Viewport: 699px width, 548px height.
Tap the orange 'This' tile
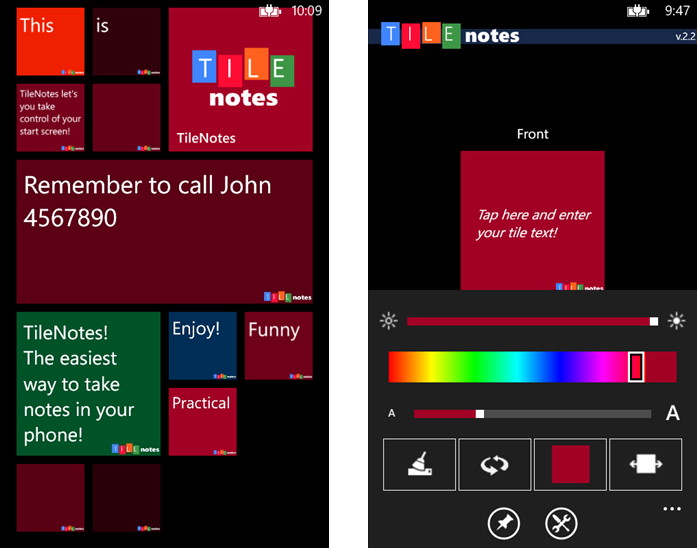[50, 41]
